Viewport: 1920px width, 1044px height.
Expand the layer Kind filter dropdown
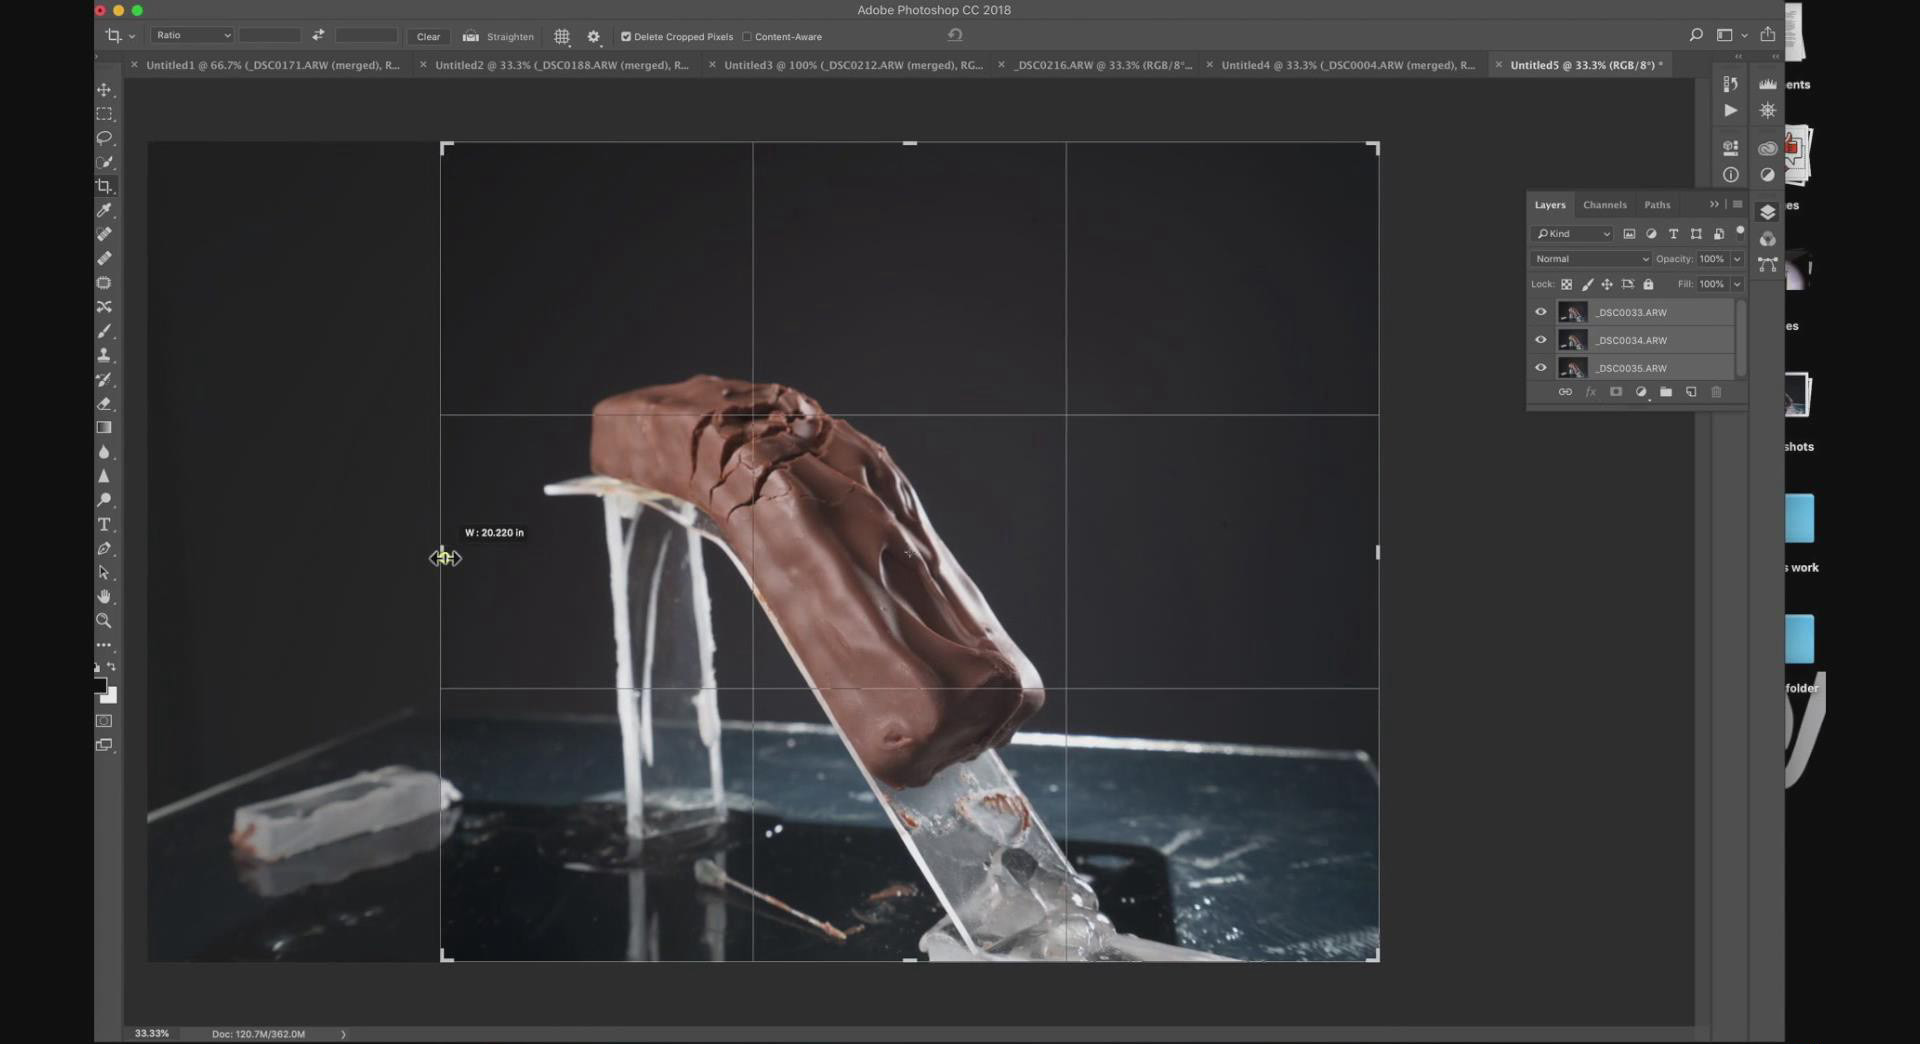point(1573,234)
